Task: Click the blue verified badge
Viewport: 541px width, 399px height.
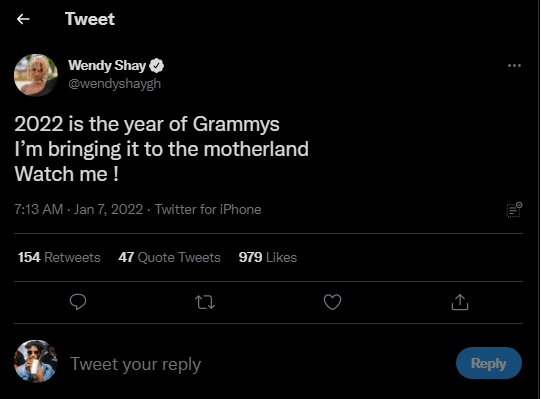Action: pyautogui.click(x=157, y=66)
